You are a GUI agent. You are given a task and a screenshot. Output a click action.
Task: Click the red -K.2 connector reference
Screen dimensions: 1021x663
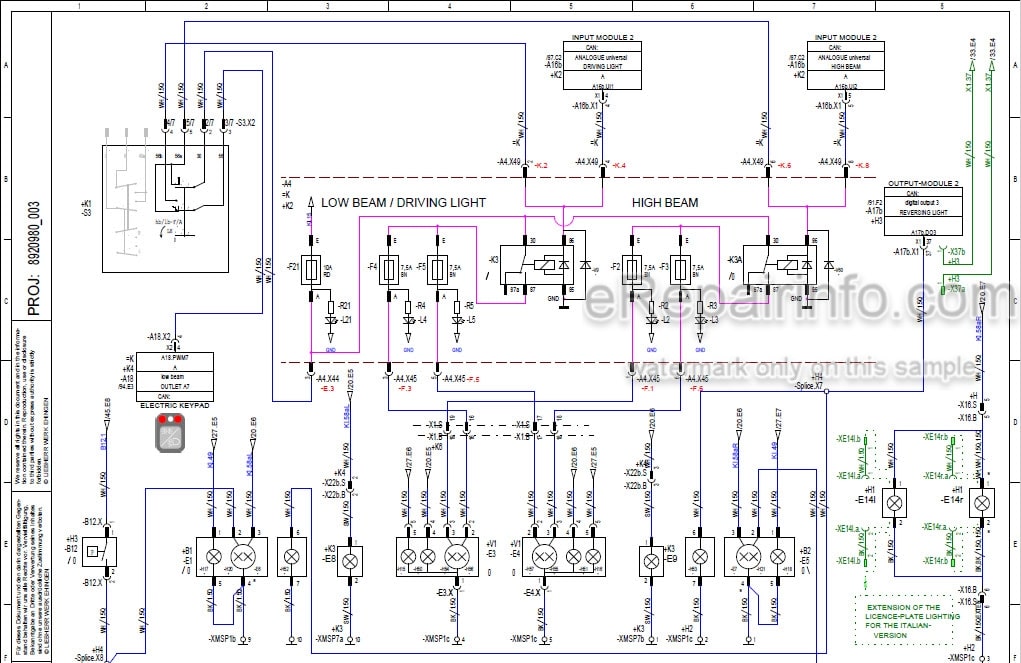click(x=541, y=165)
